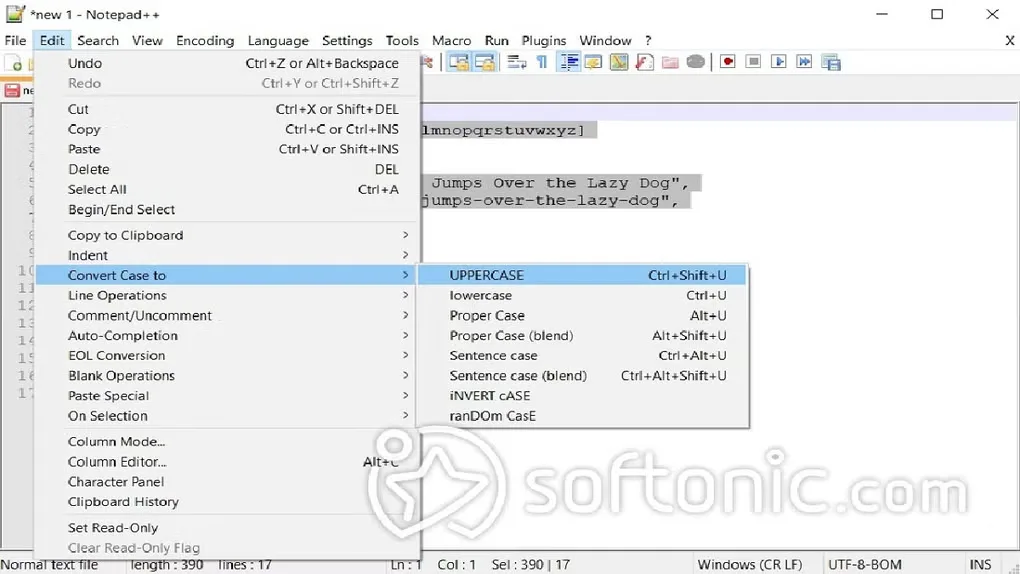Image resolution: width=1020 pixels, height=574 pixels.
Task: Open the Function List icon
Action: click(644, 62)
